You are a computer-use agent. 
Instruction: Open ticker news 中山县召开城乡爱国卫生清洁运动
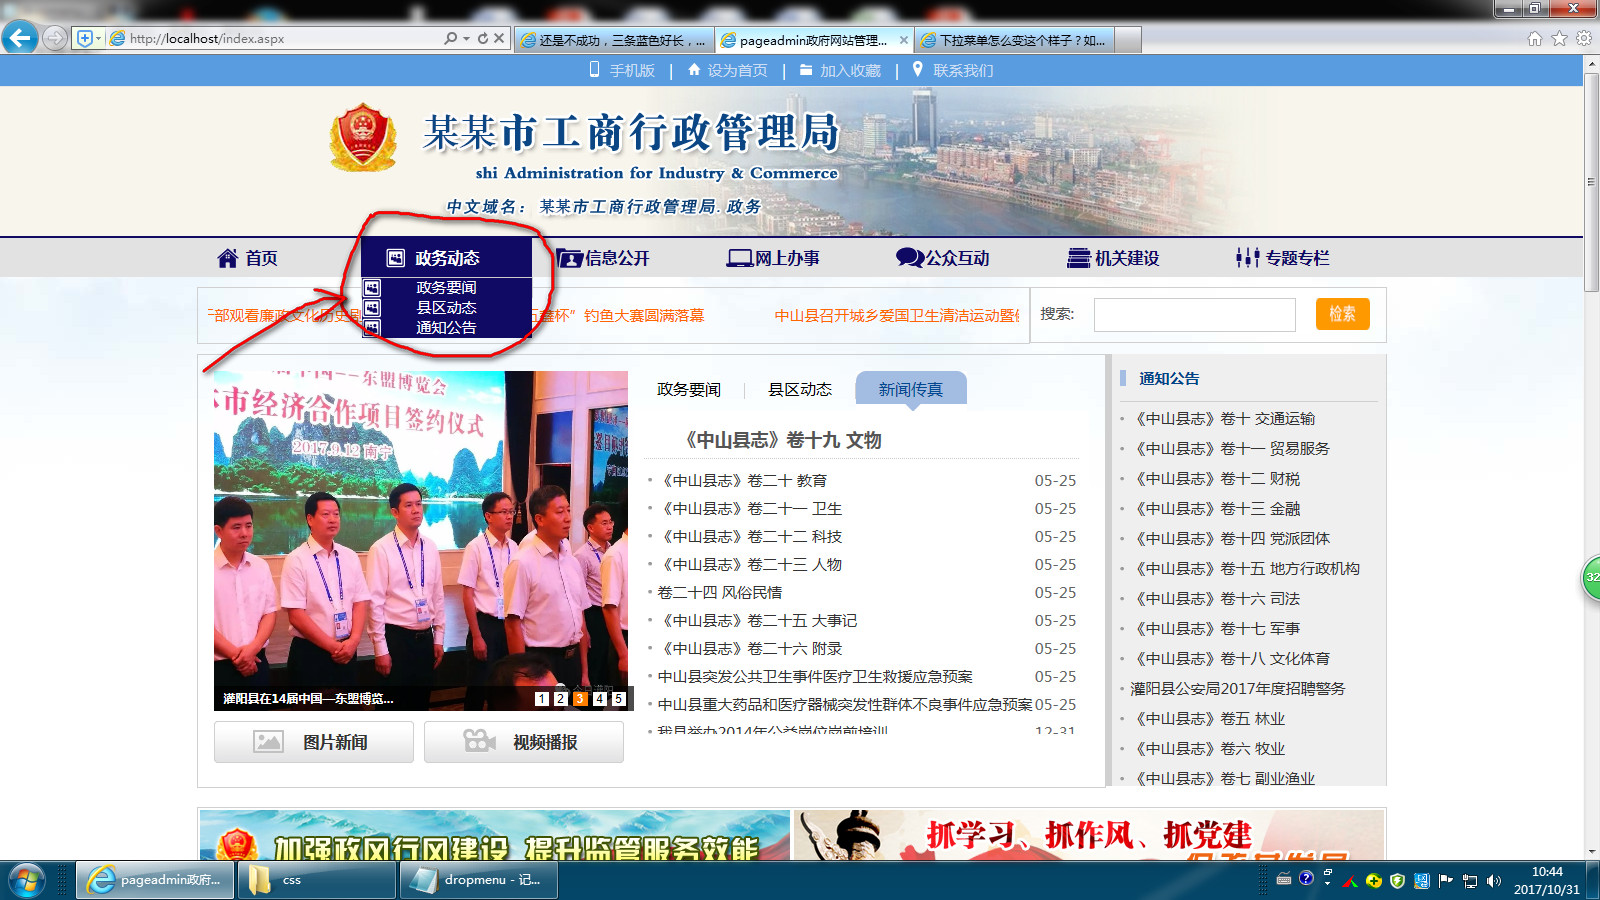pos(897,315)
